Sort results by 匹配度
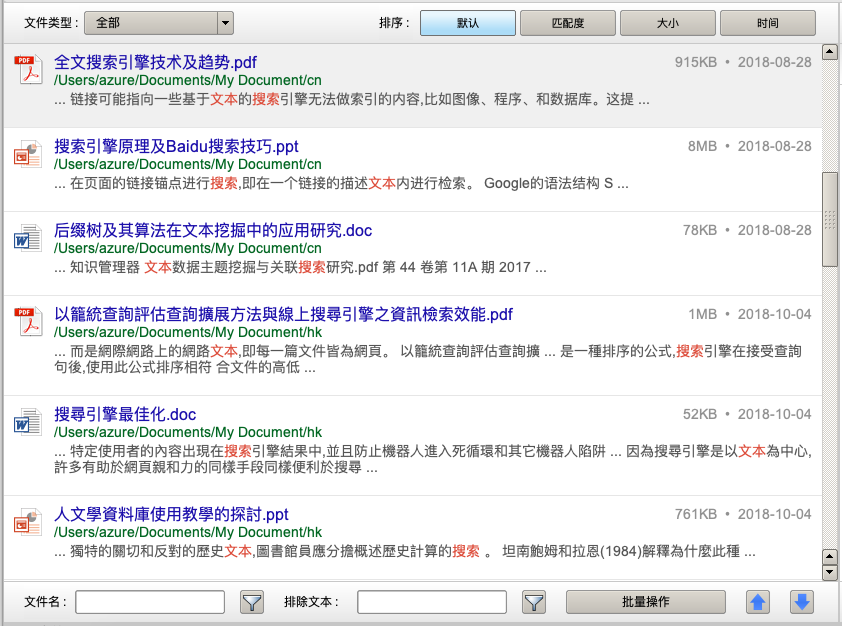Viewport: 842px width, 626px height. pos(567,22)
